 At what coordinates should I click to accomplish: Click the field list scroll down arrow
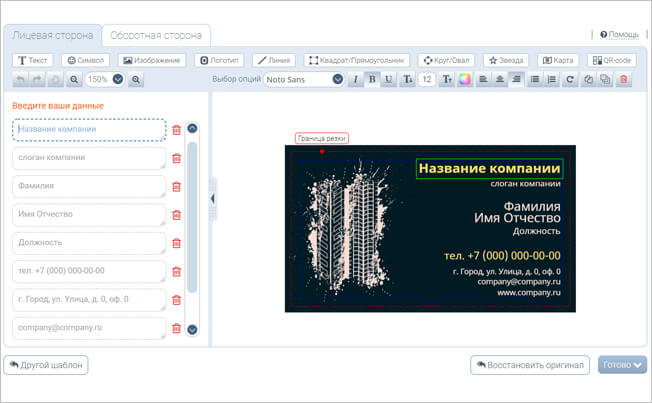click(x=192, y=329)
